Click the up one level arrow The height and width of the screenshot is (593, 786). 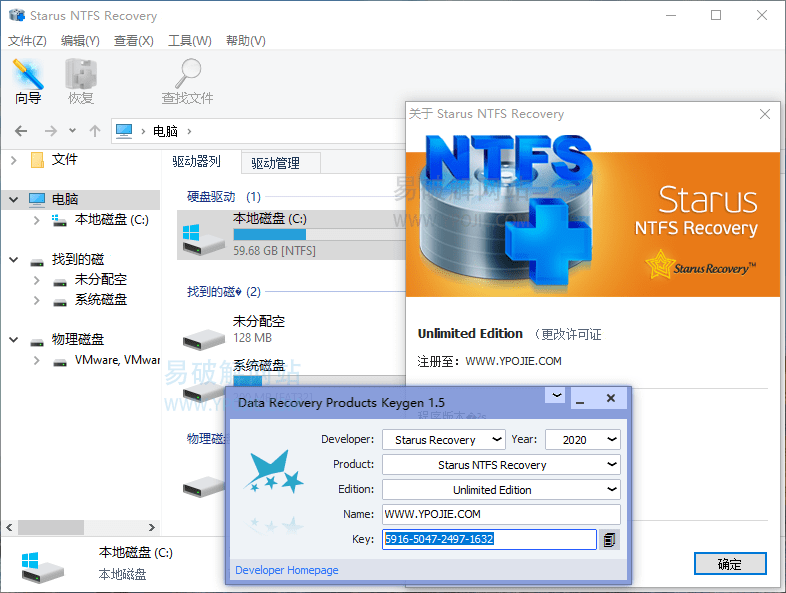click(x=95, y=131)
